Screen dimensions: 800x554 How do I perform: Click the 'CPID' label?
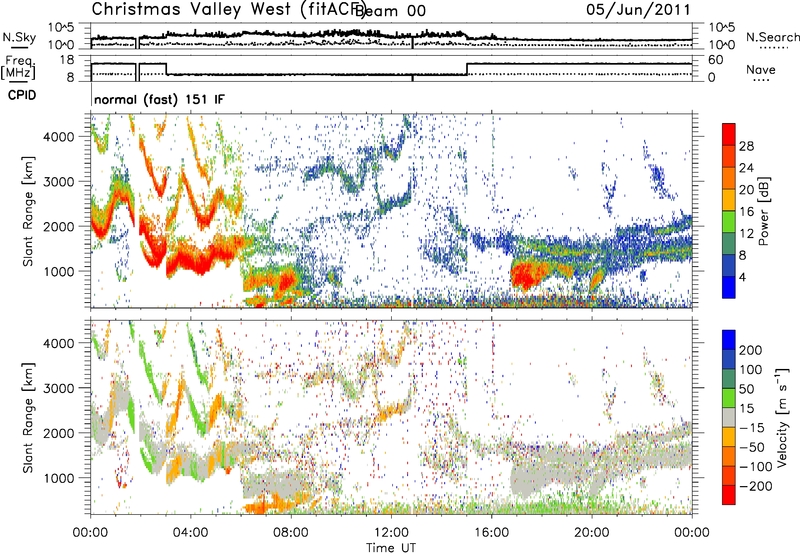tap(22, 95)
